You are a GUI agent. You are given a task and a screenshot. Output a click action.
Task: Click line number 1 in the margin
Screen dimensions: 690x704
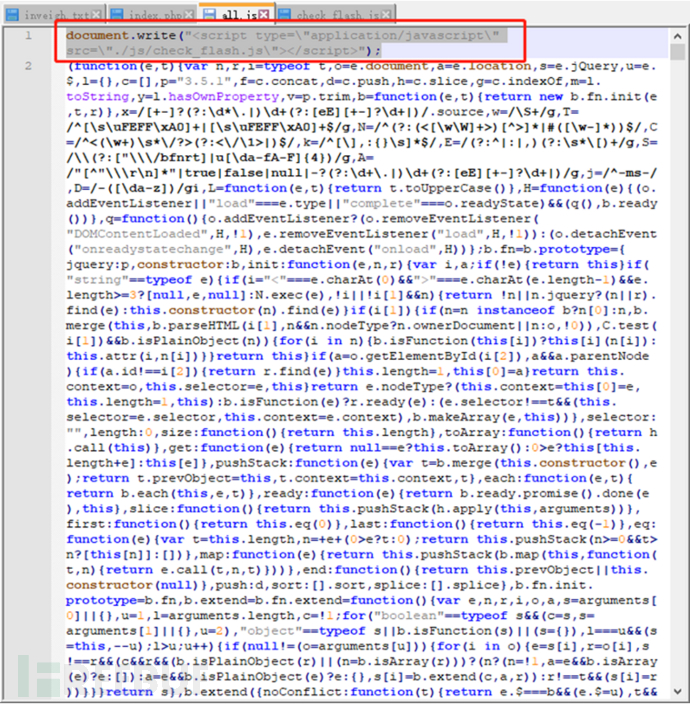[x=28, y=35]
